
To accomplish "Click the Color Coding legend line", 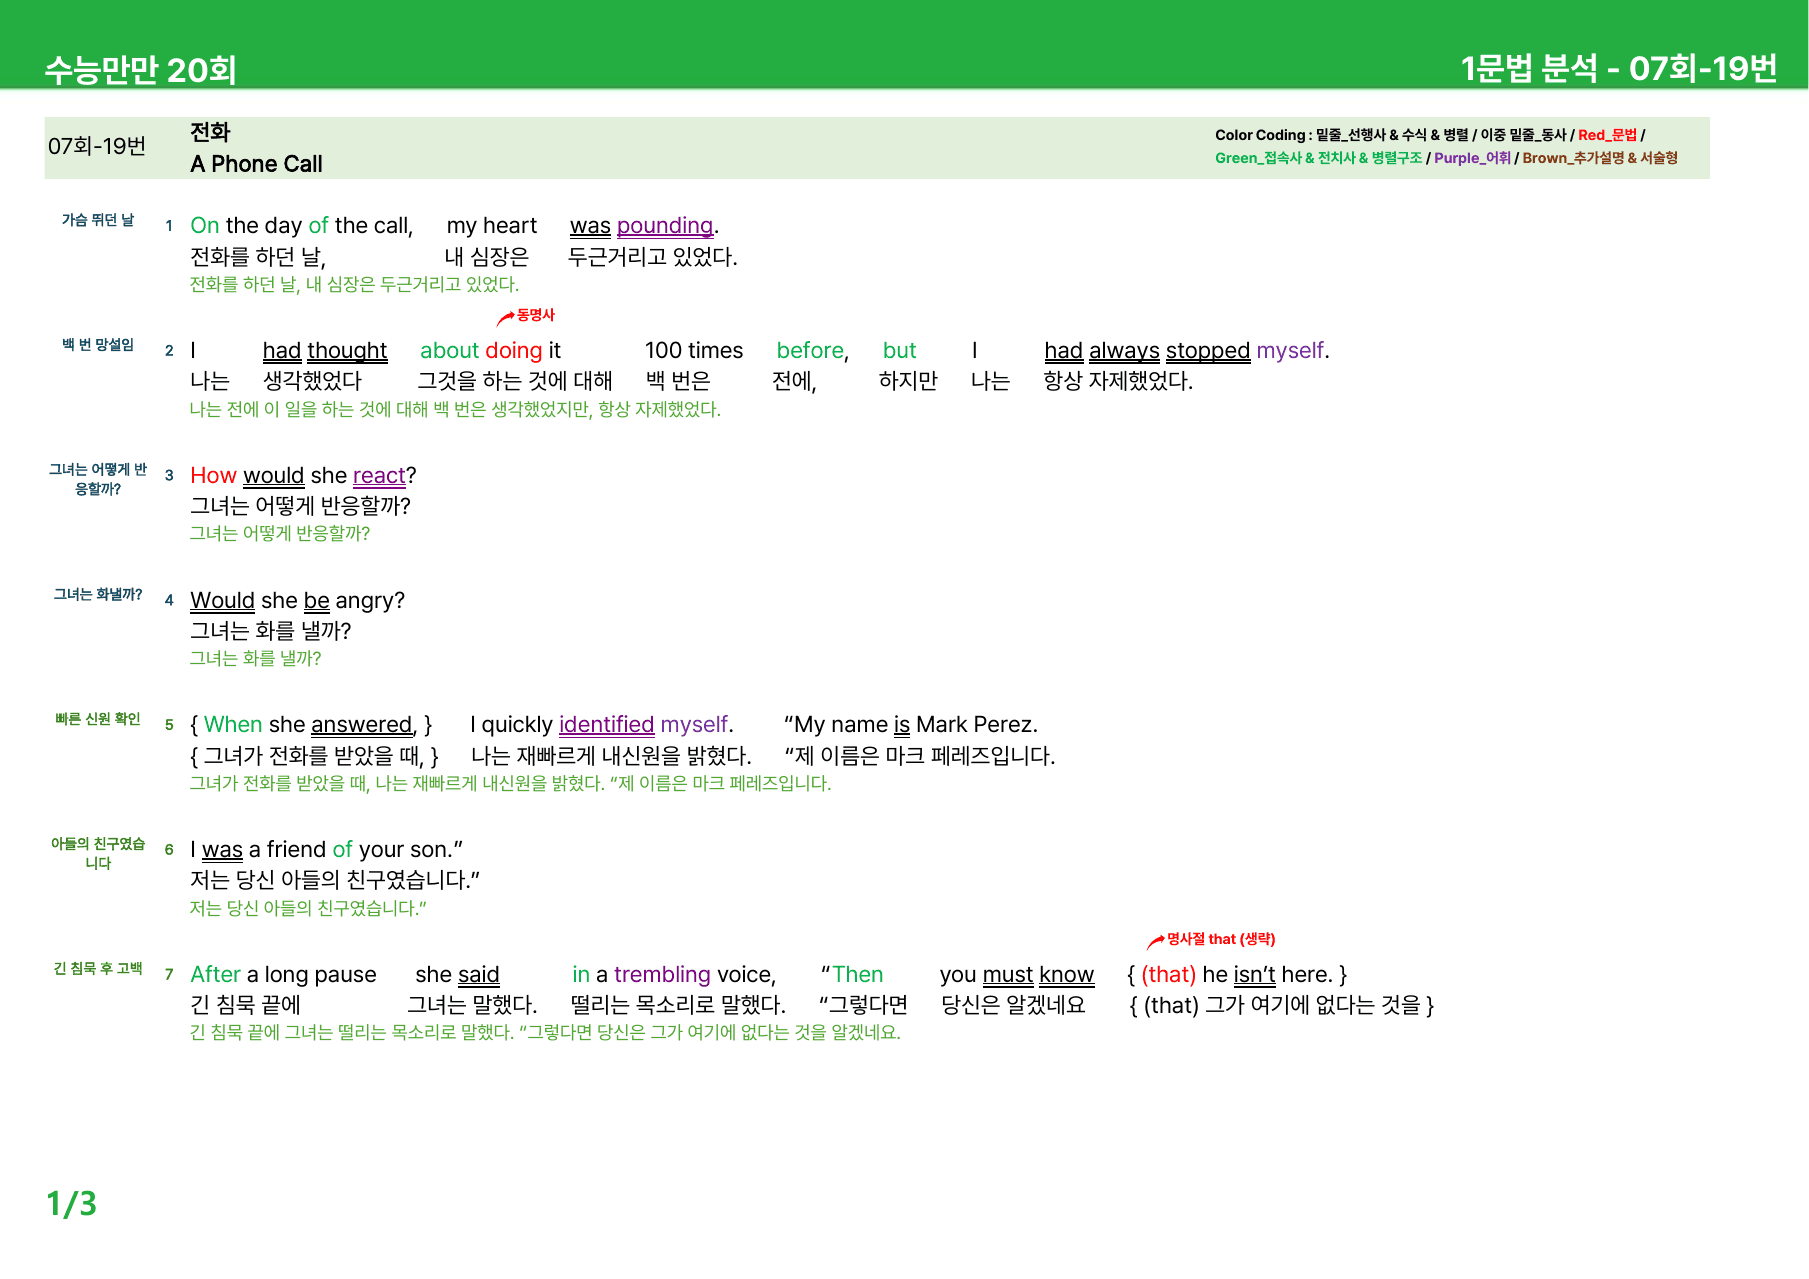I will [1430, 135].
